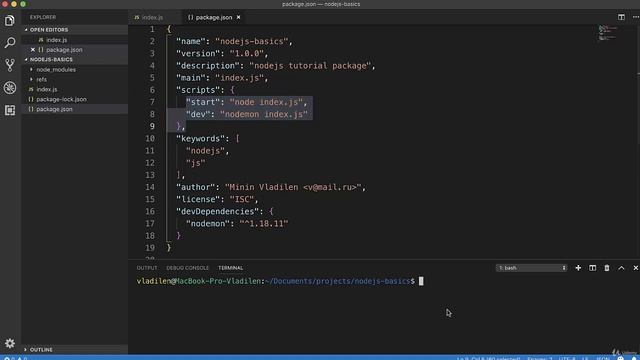This screenshot has height=360, width=640.
Task: Click the "version": "1.0.0" line
Action: pos(222,53)
